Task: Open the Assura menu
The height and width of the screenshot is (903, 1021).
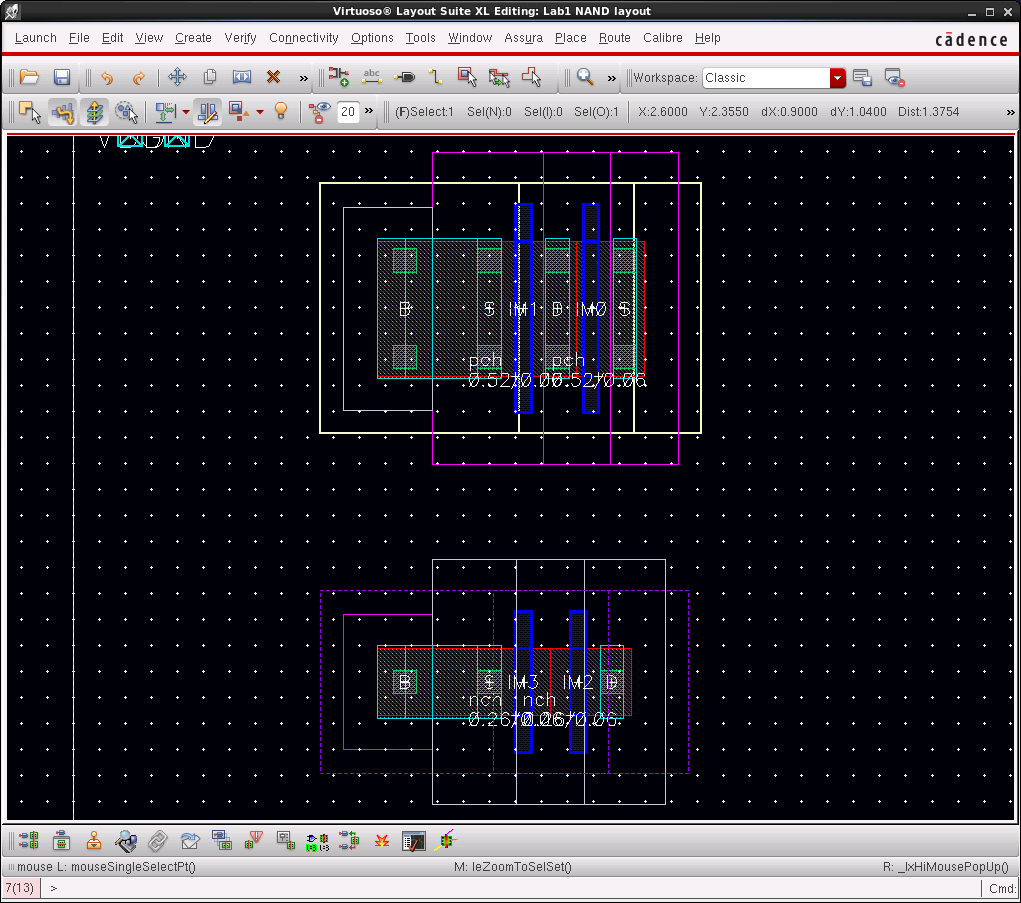Action: (x=524, y=38)
